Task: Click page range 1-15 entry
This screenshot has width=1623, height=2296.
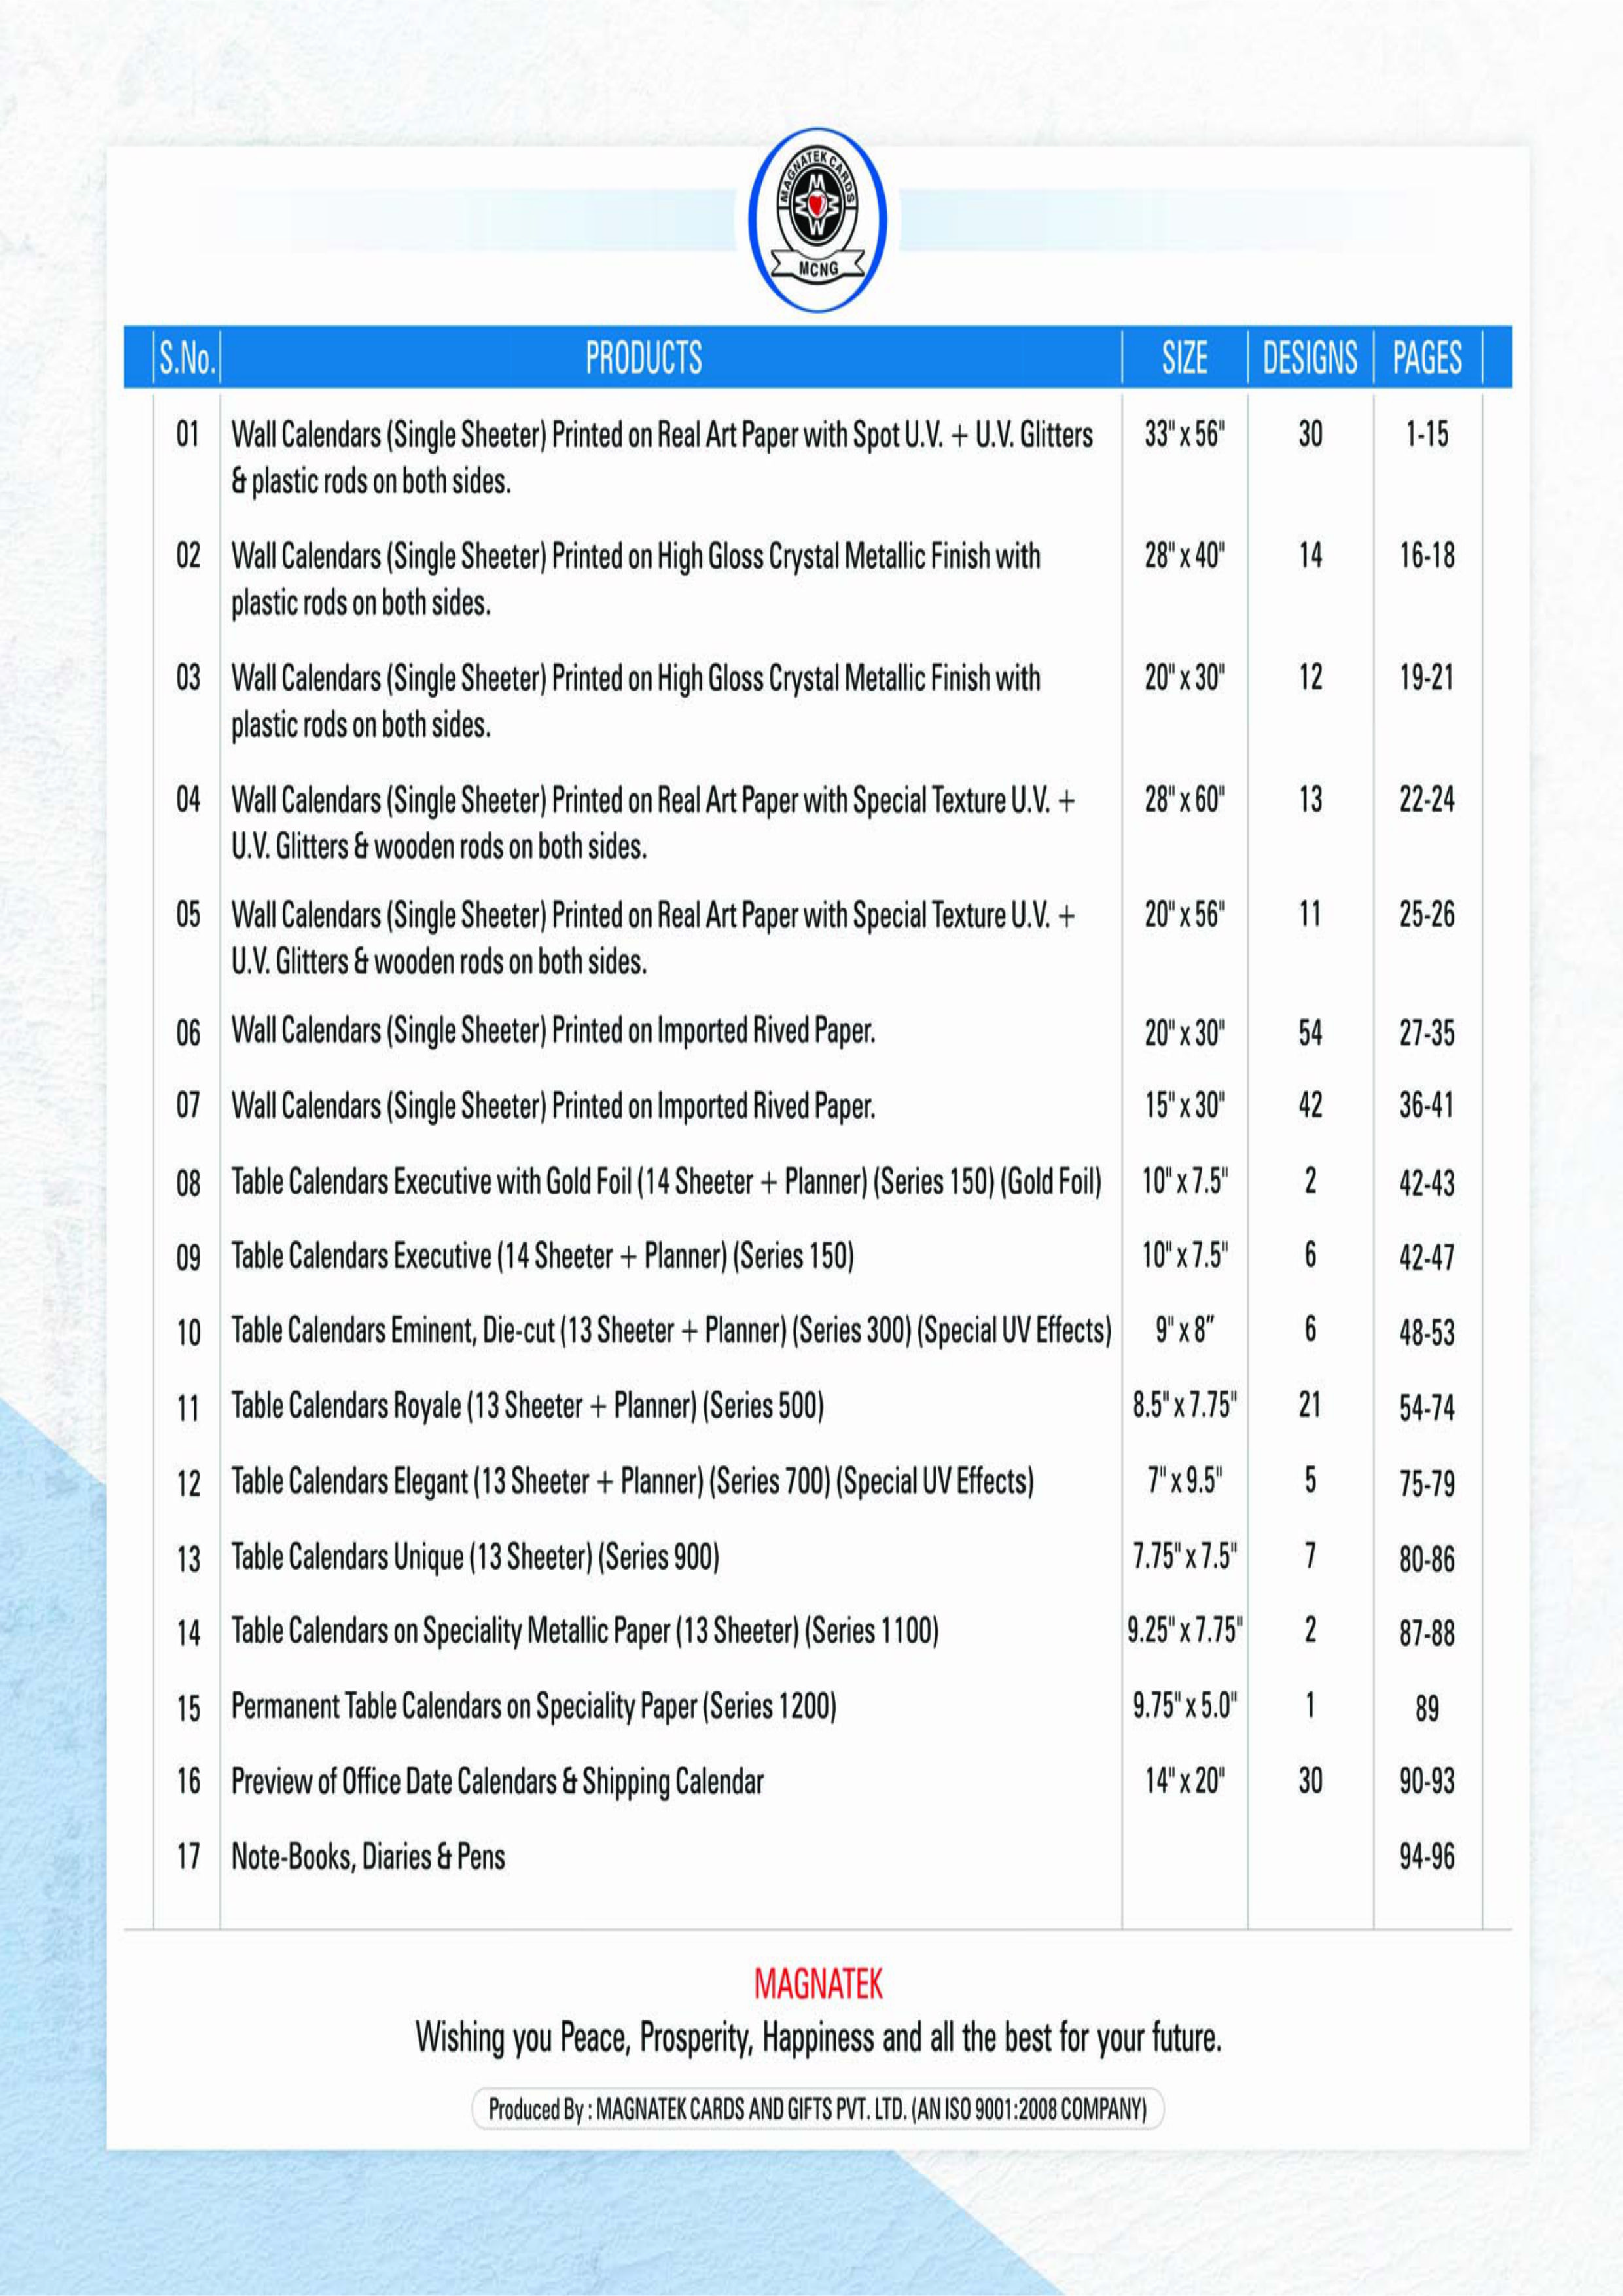Action: coord(1426,434)
